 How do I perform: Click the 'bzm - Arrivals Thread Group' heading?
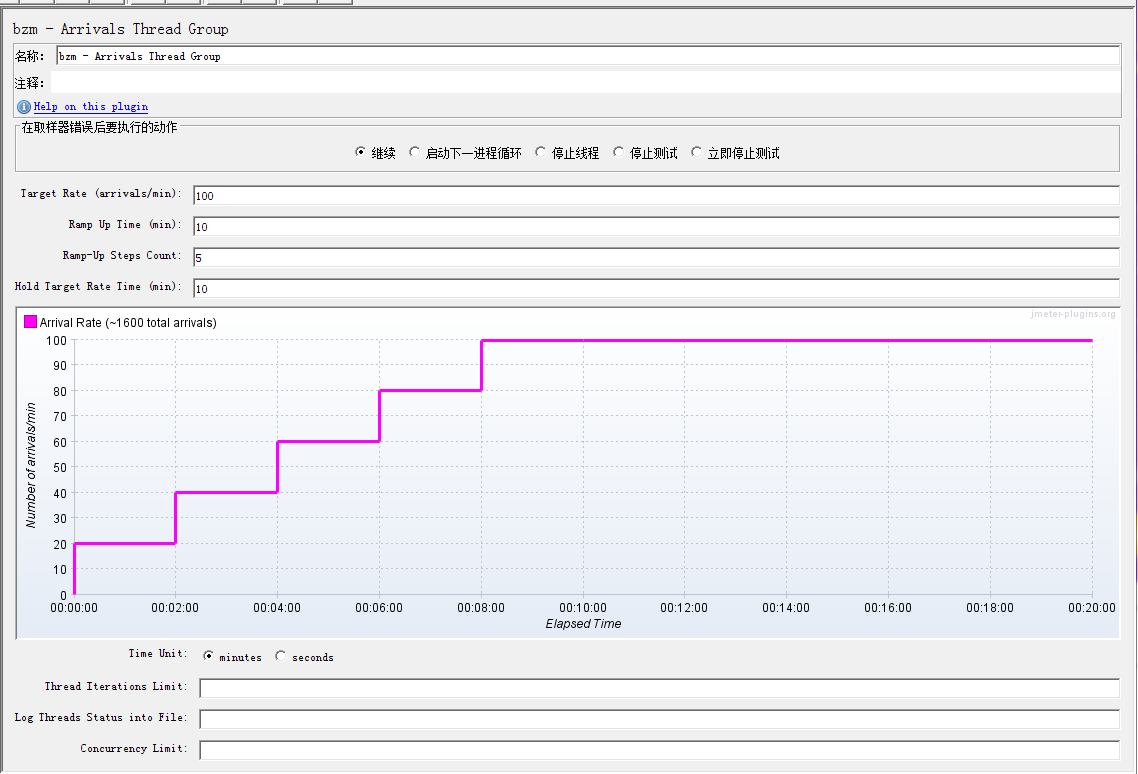[120, 29]
